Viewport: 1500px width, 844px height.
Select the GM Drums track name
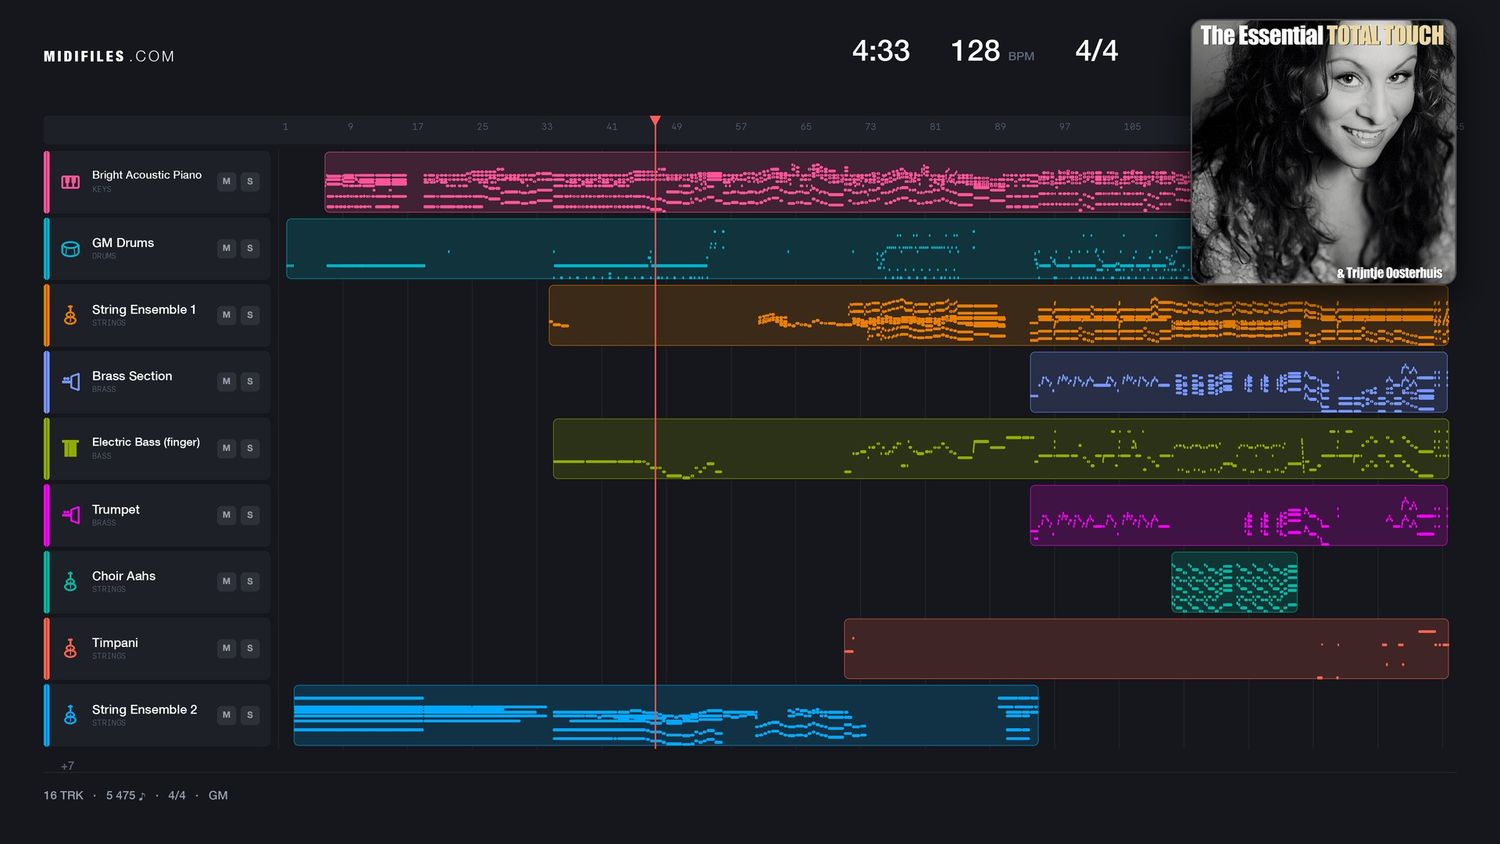click(x=123, y=243)
